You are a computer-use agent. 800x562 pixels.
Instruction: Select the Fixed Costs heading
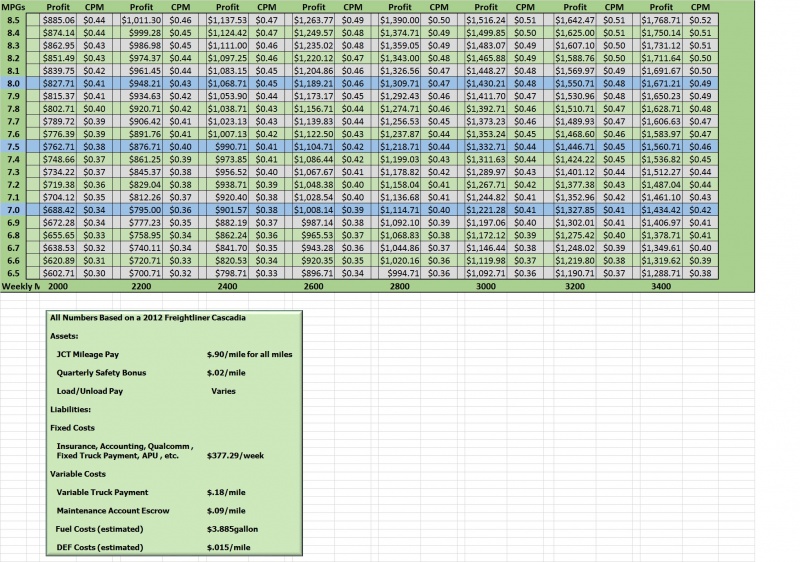(x=72, y=427)
